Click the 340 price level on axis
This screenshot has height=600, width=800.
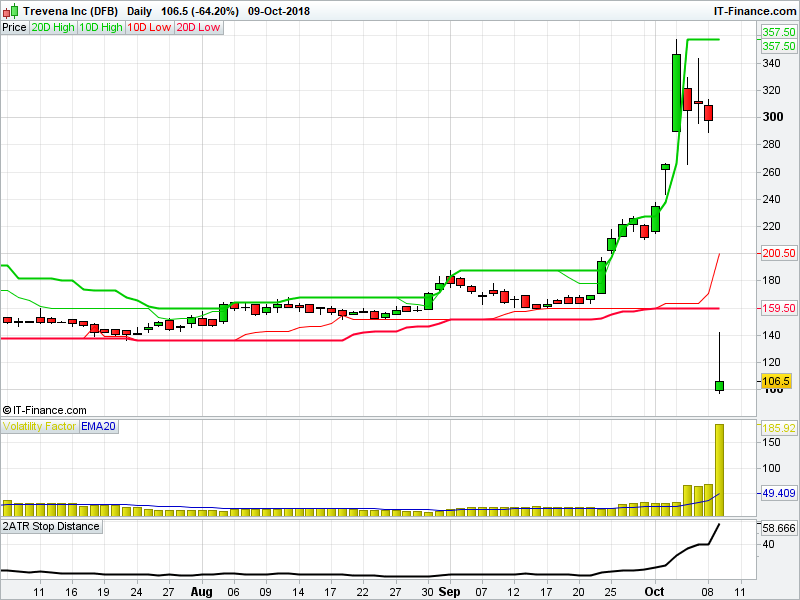point(771,63)
